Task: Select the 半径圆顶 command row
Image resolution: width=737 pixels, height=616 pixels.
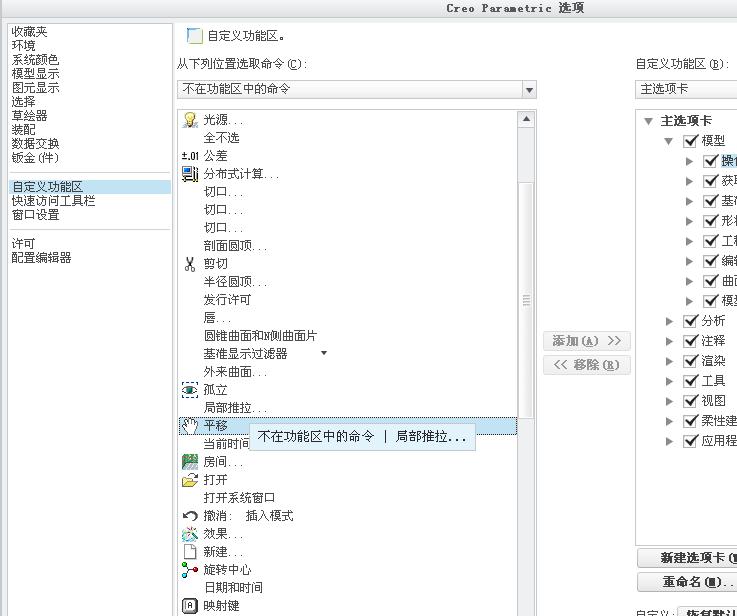Action: (x=347, y=282)
